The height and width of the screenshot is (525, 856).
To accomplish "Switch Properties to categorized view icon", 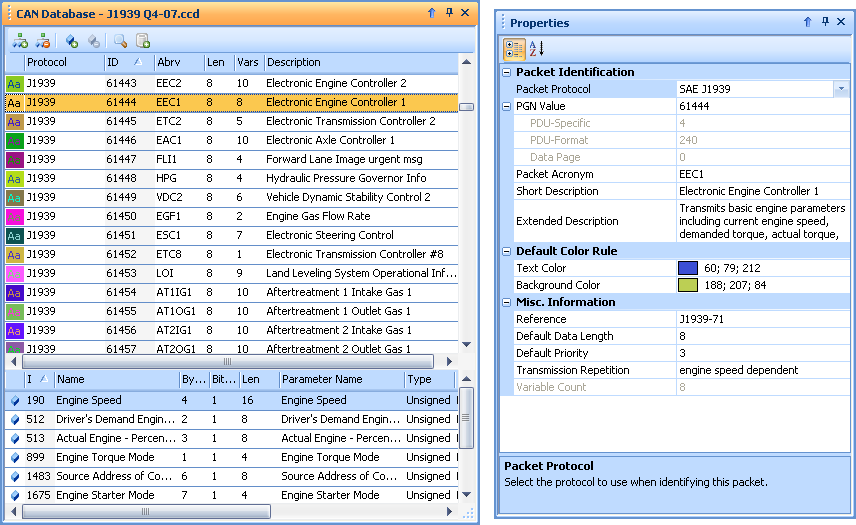I will point(514,49).
